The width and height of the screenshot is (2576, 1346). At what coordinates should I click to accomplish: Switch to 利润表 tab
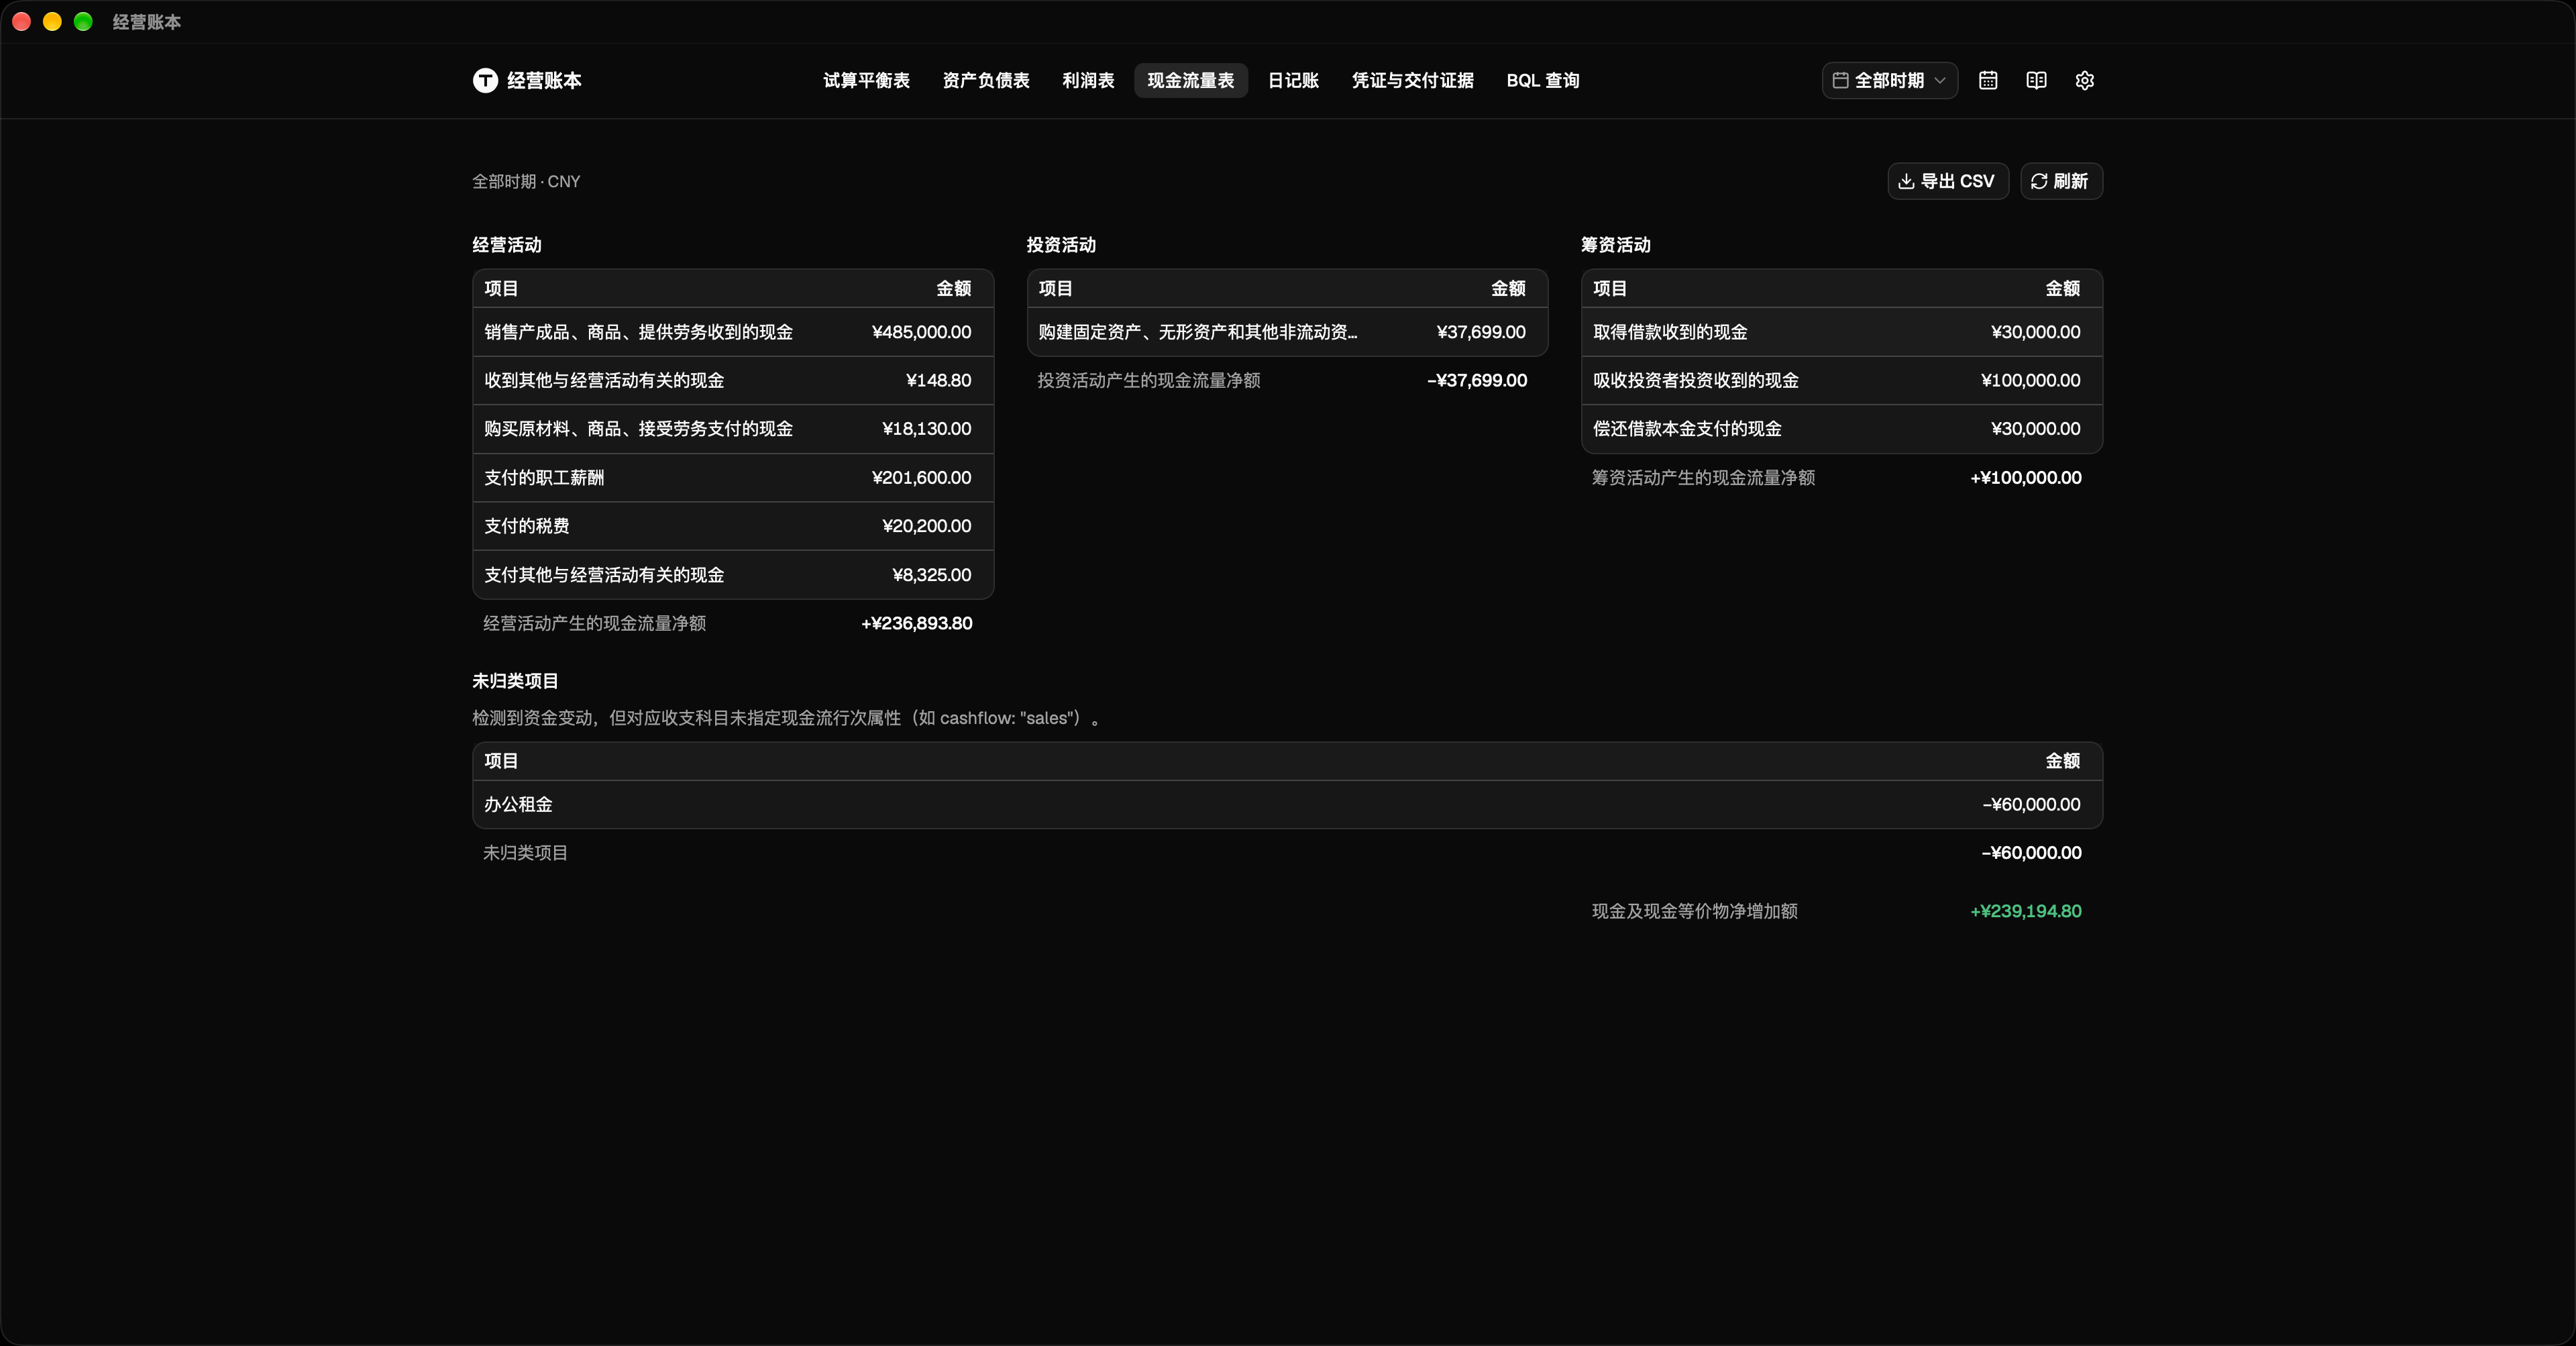point(1088,80)
